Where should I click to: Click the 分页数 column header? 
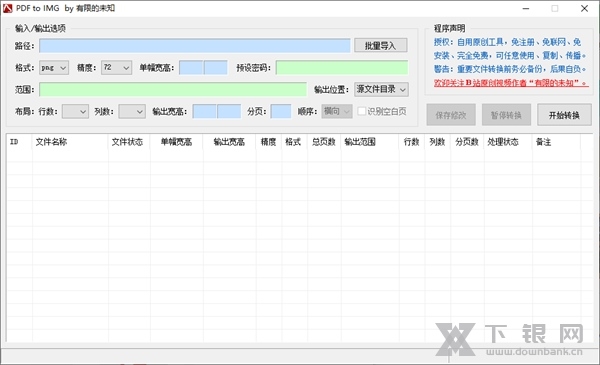pos(467,142)
